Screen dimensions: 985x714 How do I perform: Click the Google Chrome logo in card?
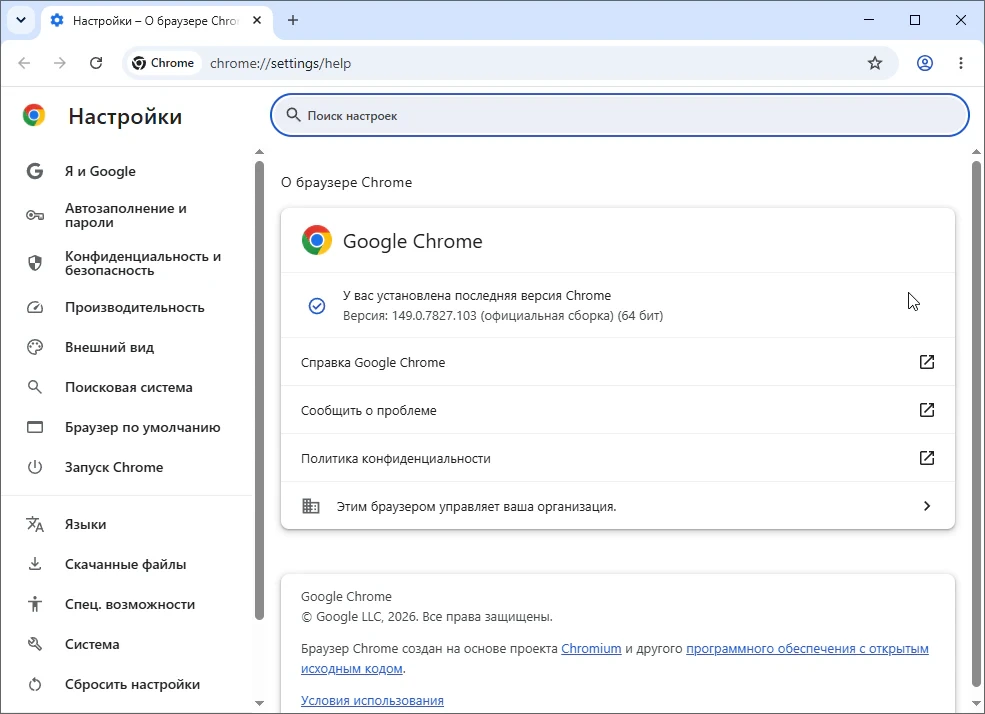tap(317, 241)
